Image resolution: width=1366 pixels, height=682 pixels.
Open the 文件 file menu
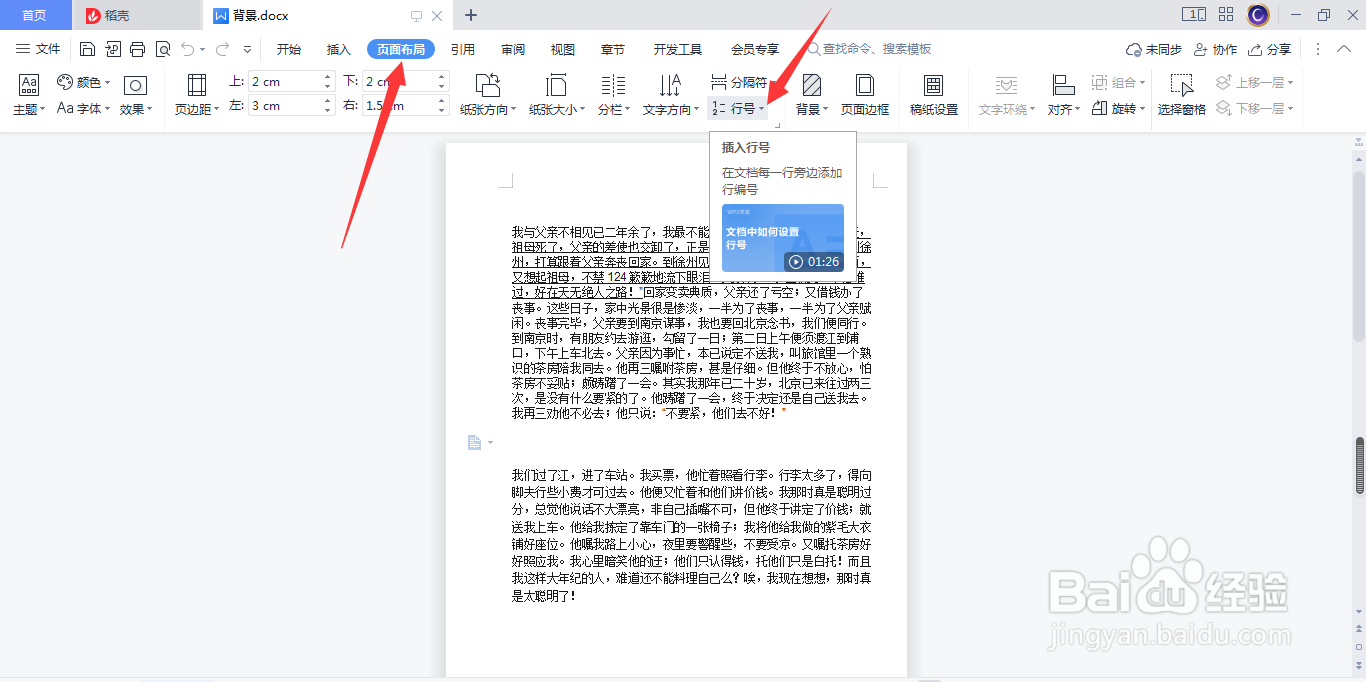click(38, 49)
